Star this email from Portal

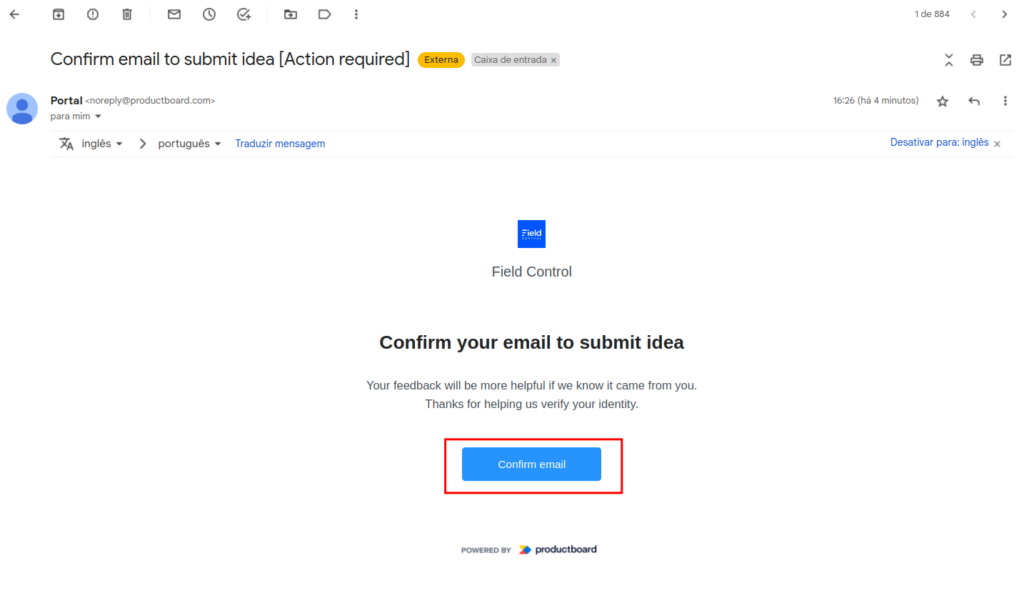pos(942,101)
